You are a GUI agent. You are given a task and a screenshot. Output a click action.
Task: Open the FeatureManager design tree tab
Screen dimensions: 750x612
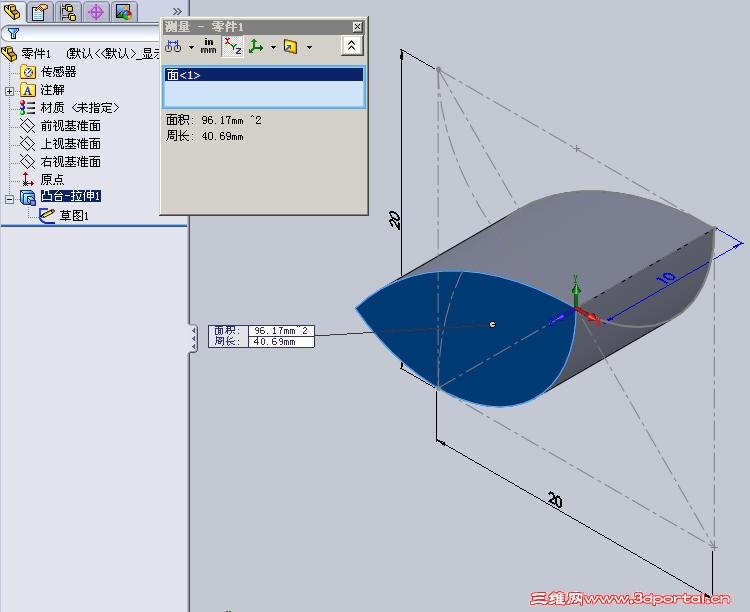[x=12, y=11]
